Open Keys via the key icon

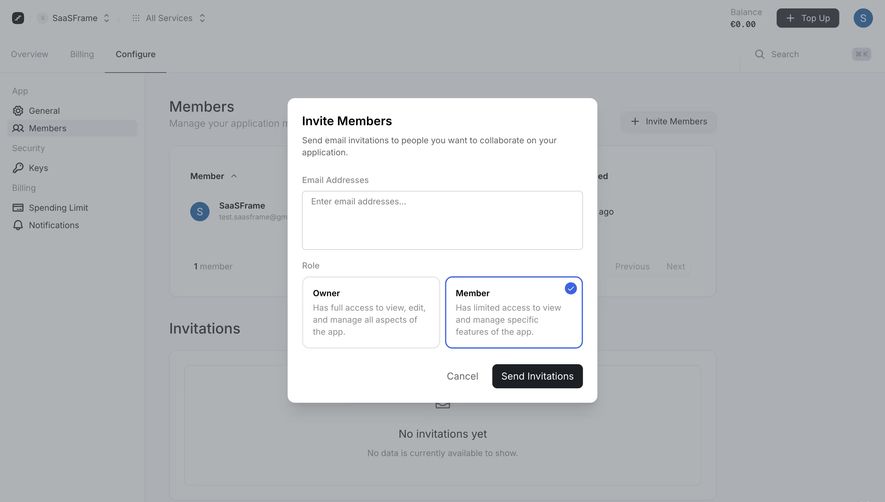tap(18, 168)
